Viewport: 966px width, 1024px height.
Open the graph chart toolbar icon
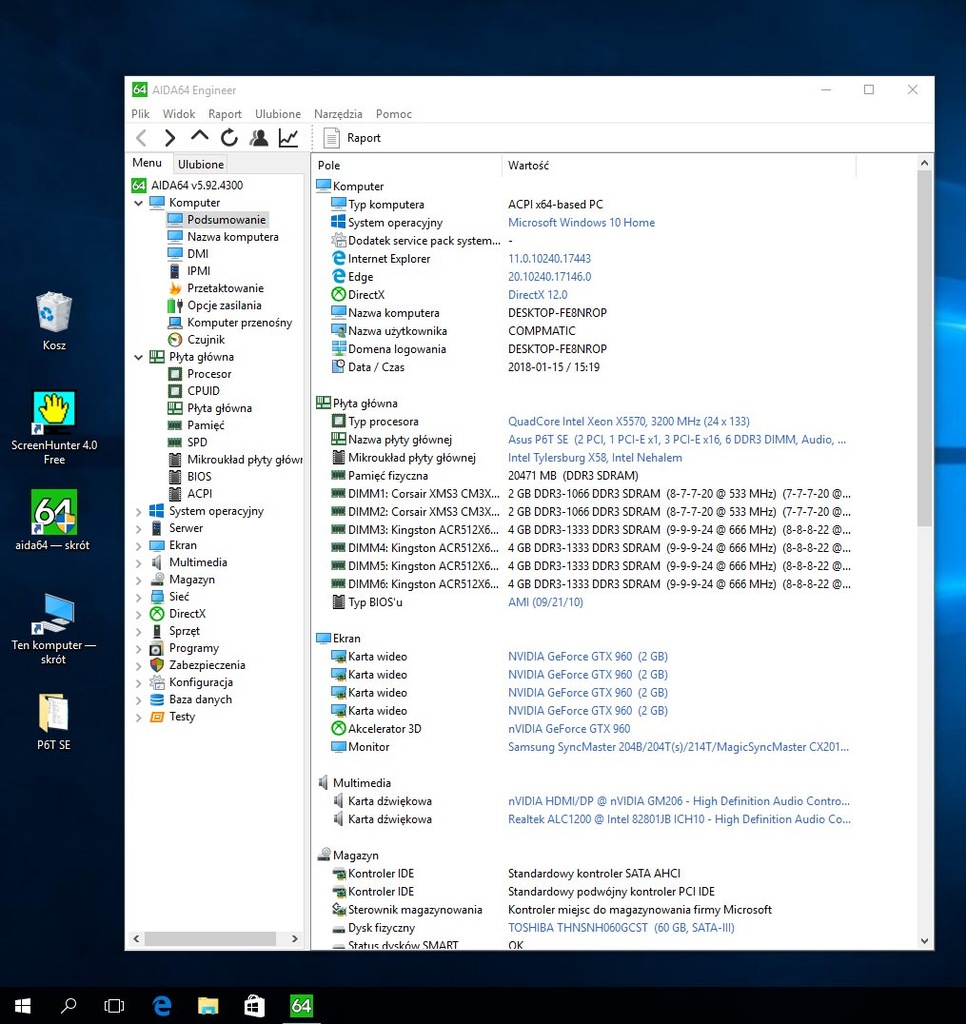click(288, 138)
